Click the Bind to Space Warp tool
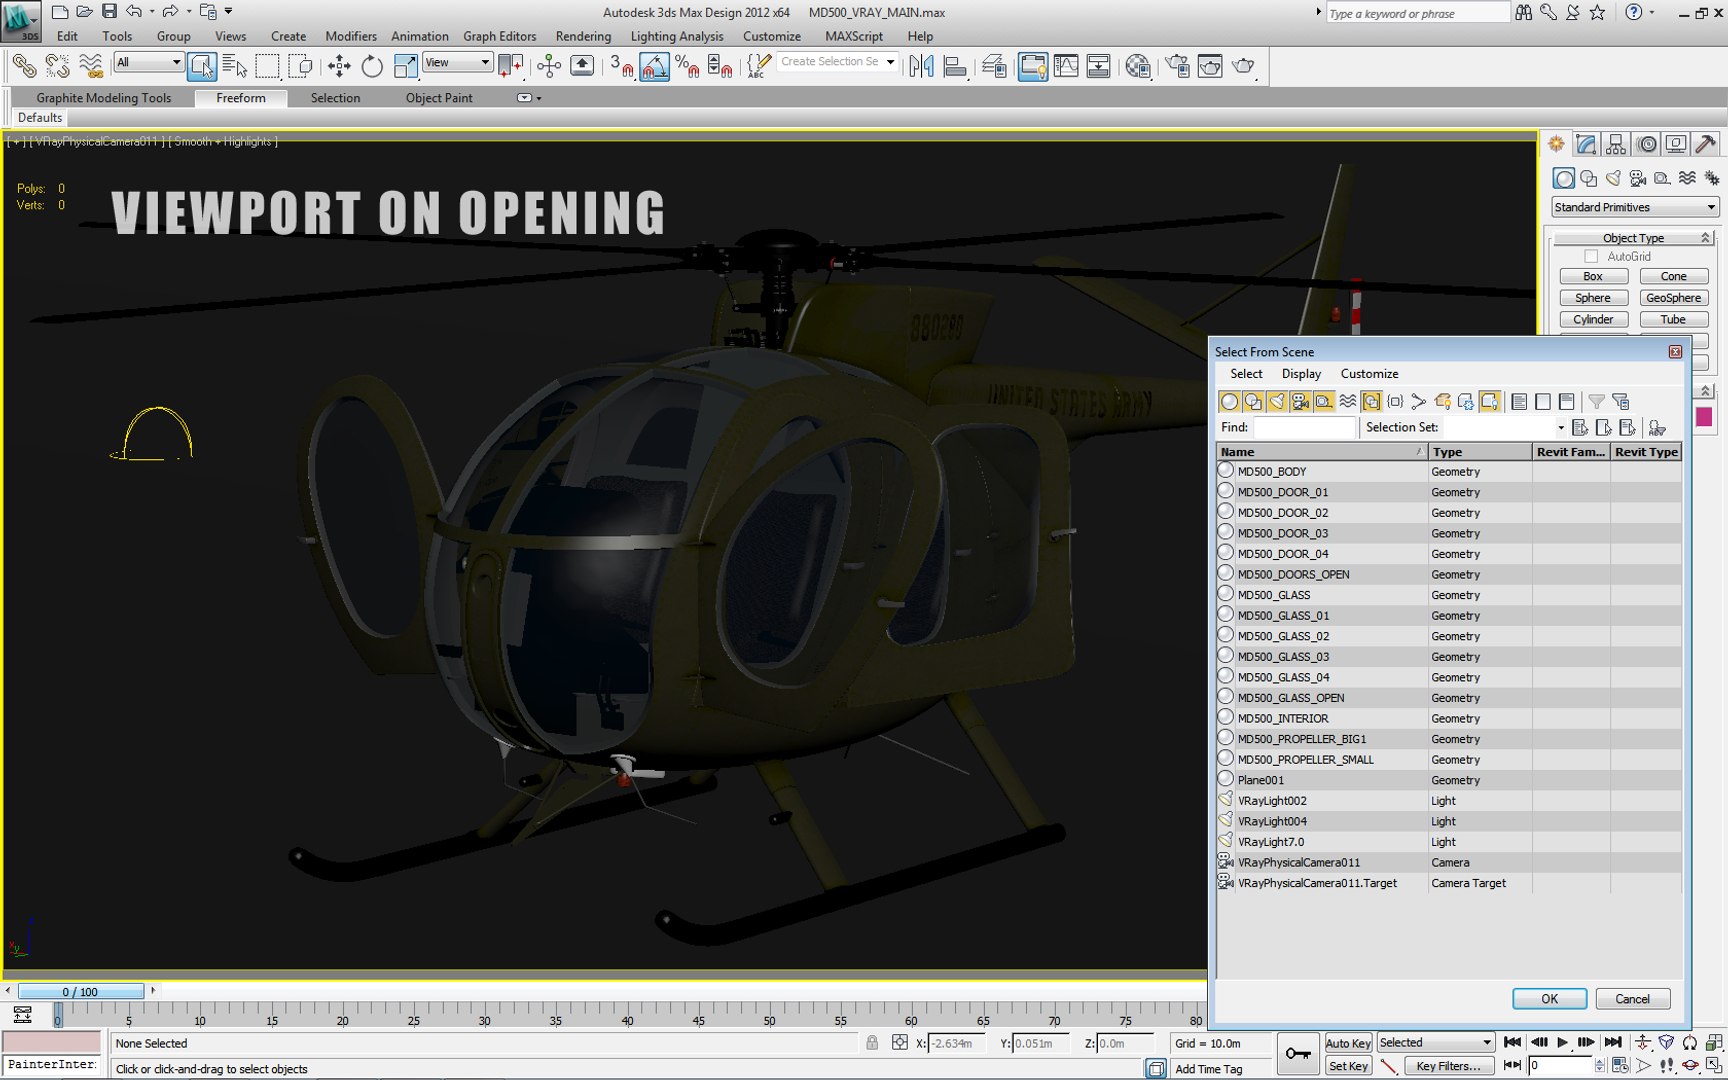Viewport: 1728px width, 1080px height. coord(91,66)
